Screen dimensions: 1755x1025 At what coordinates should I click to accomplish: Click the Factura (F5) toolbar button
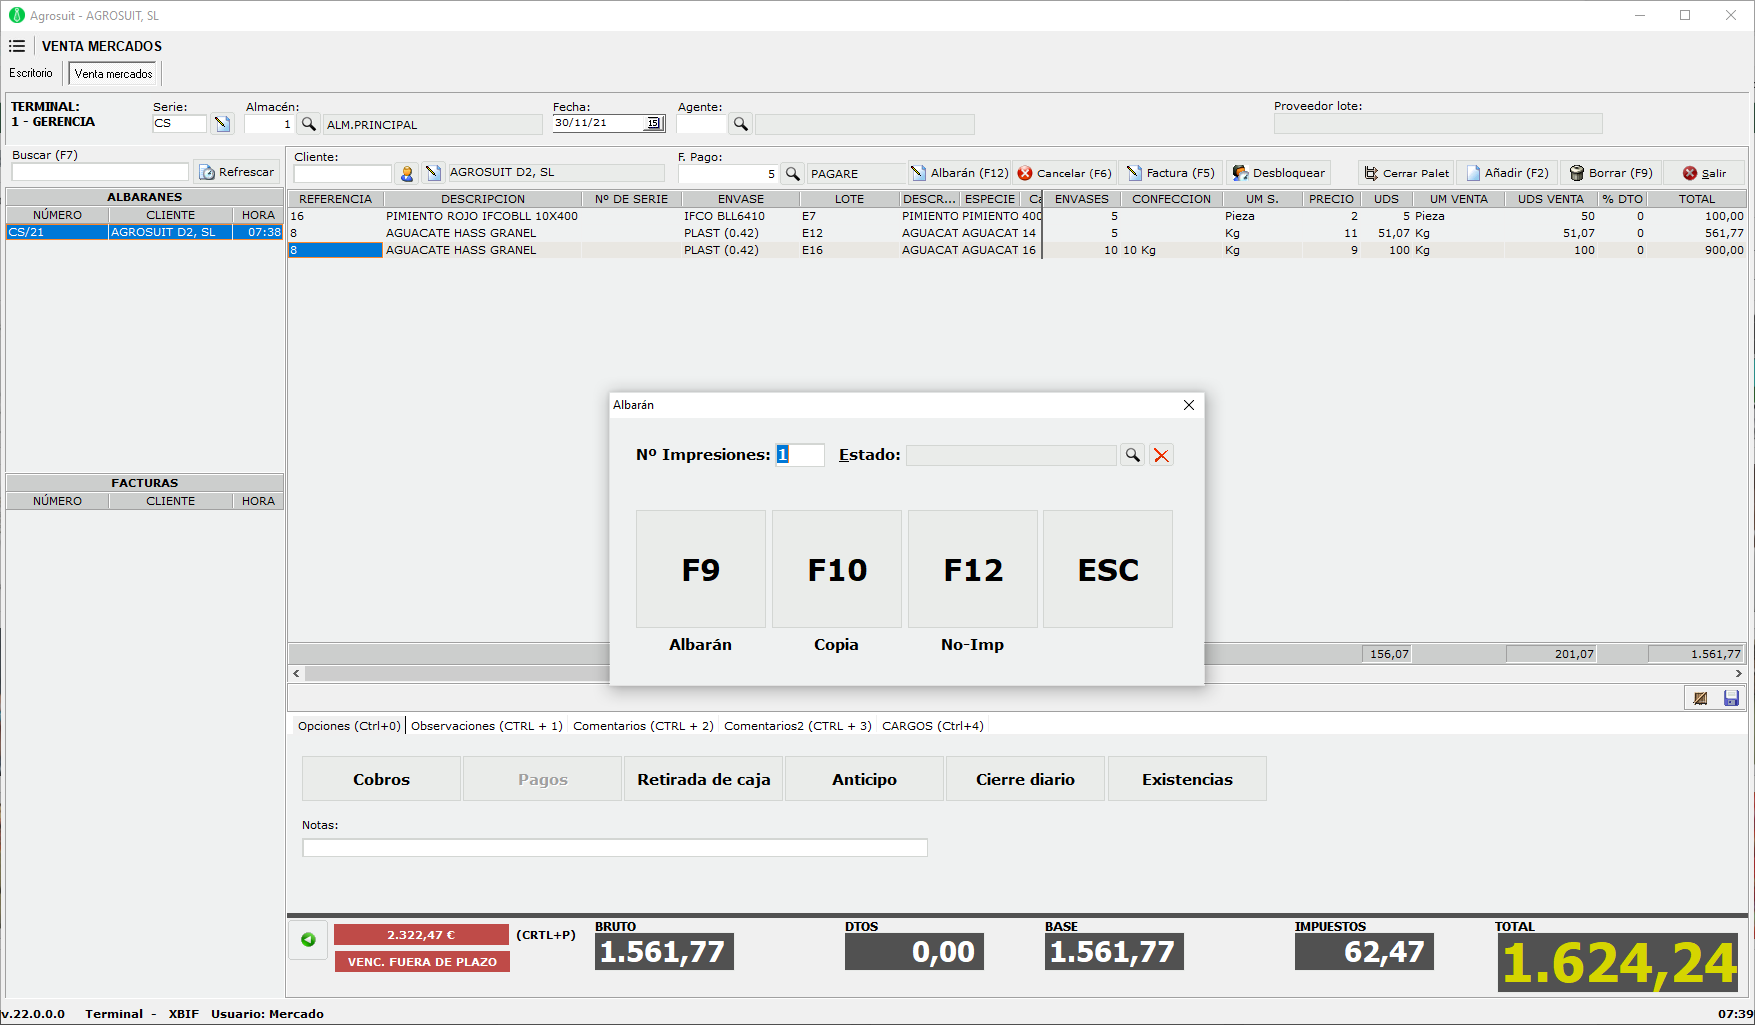(x=1170, y=173)
